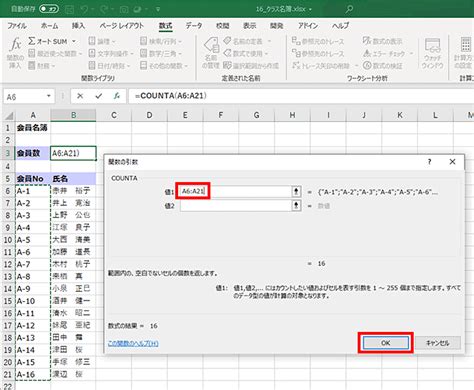Click the 参照先のトレース icon
Image resolution: width=474 pixels, height=390 pixels.
[296, 53]
